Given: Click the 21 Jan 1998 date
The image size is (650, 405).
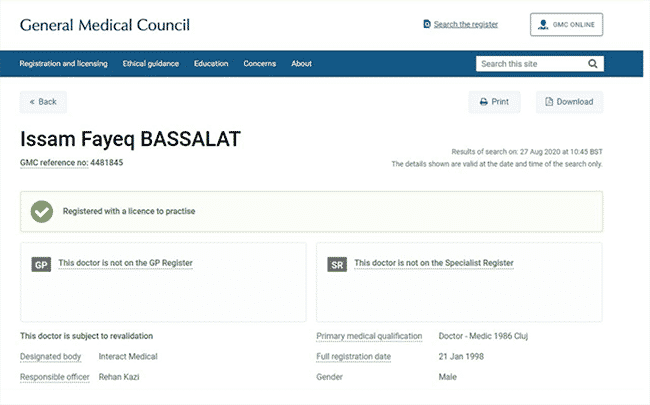Looking at the screenshot, I should point(461,356).
